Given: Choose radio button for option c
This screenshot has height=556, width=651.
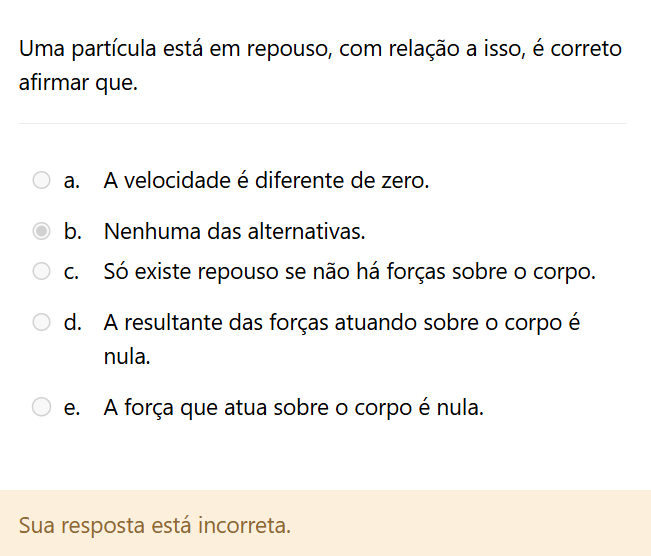Looking at the screenshot, I should tap(41, 271).
